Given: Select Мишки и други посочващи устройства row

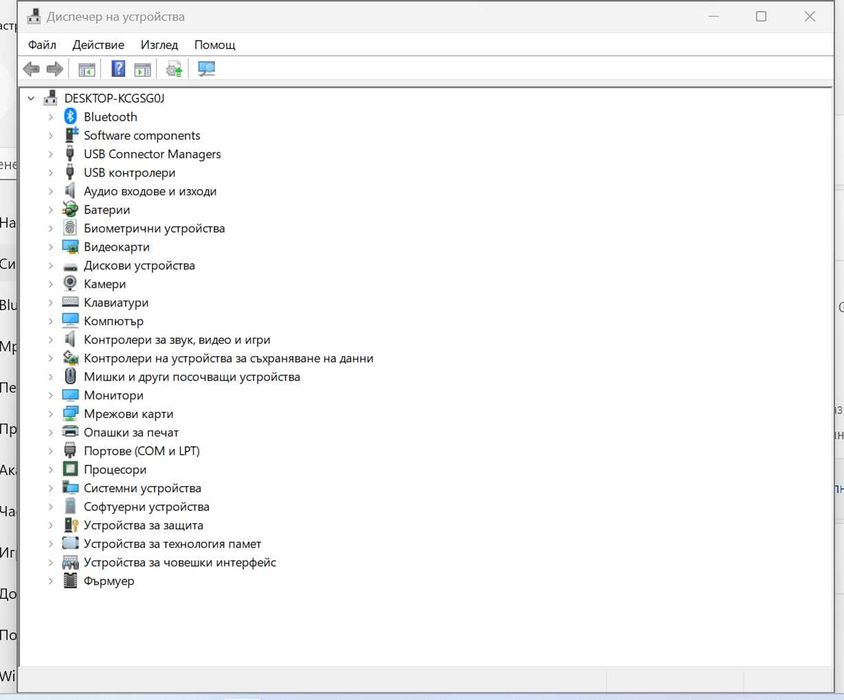Looking at the screenshot, I should click(x=192, y=376).
